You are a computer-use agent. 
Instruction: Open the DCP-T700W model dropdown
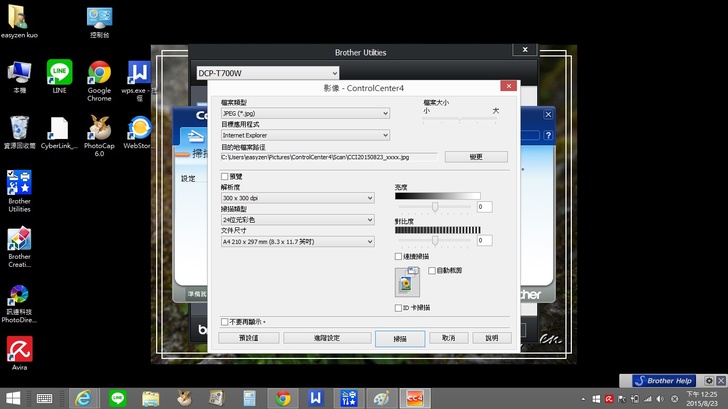pos(265,72)
